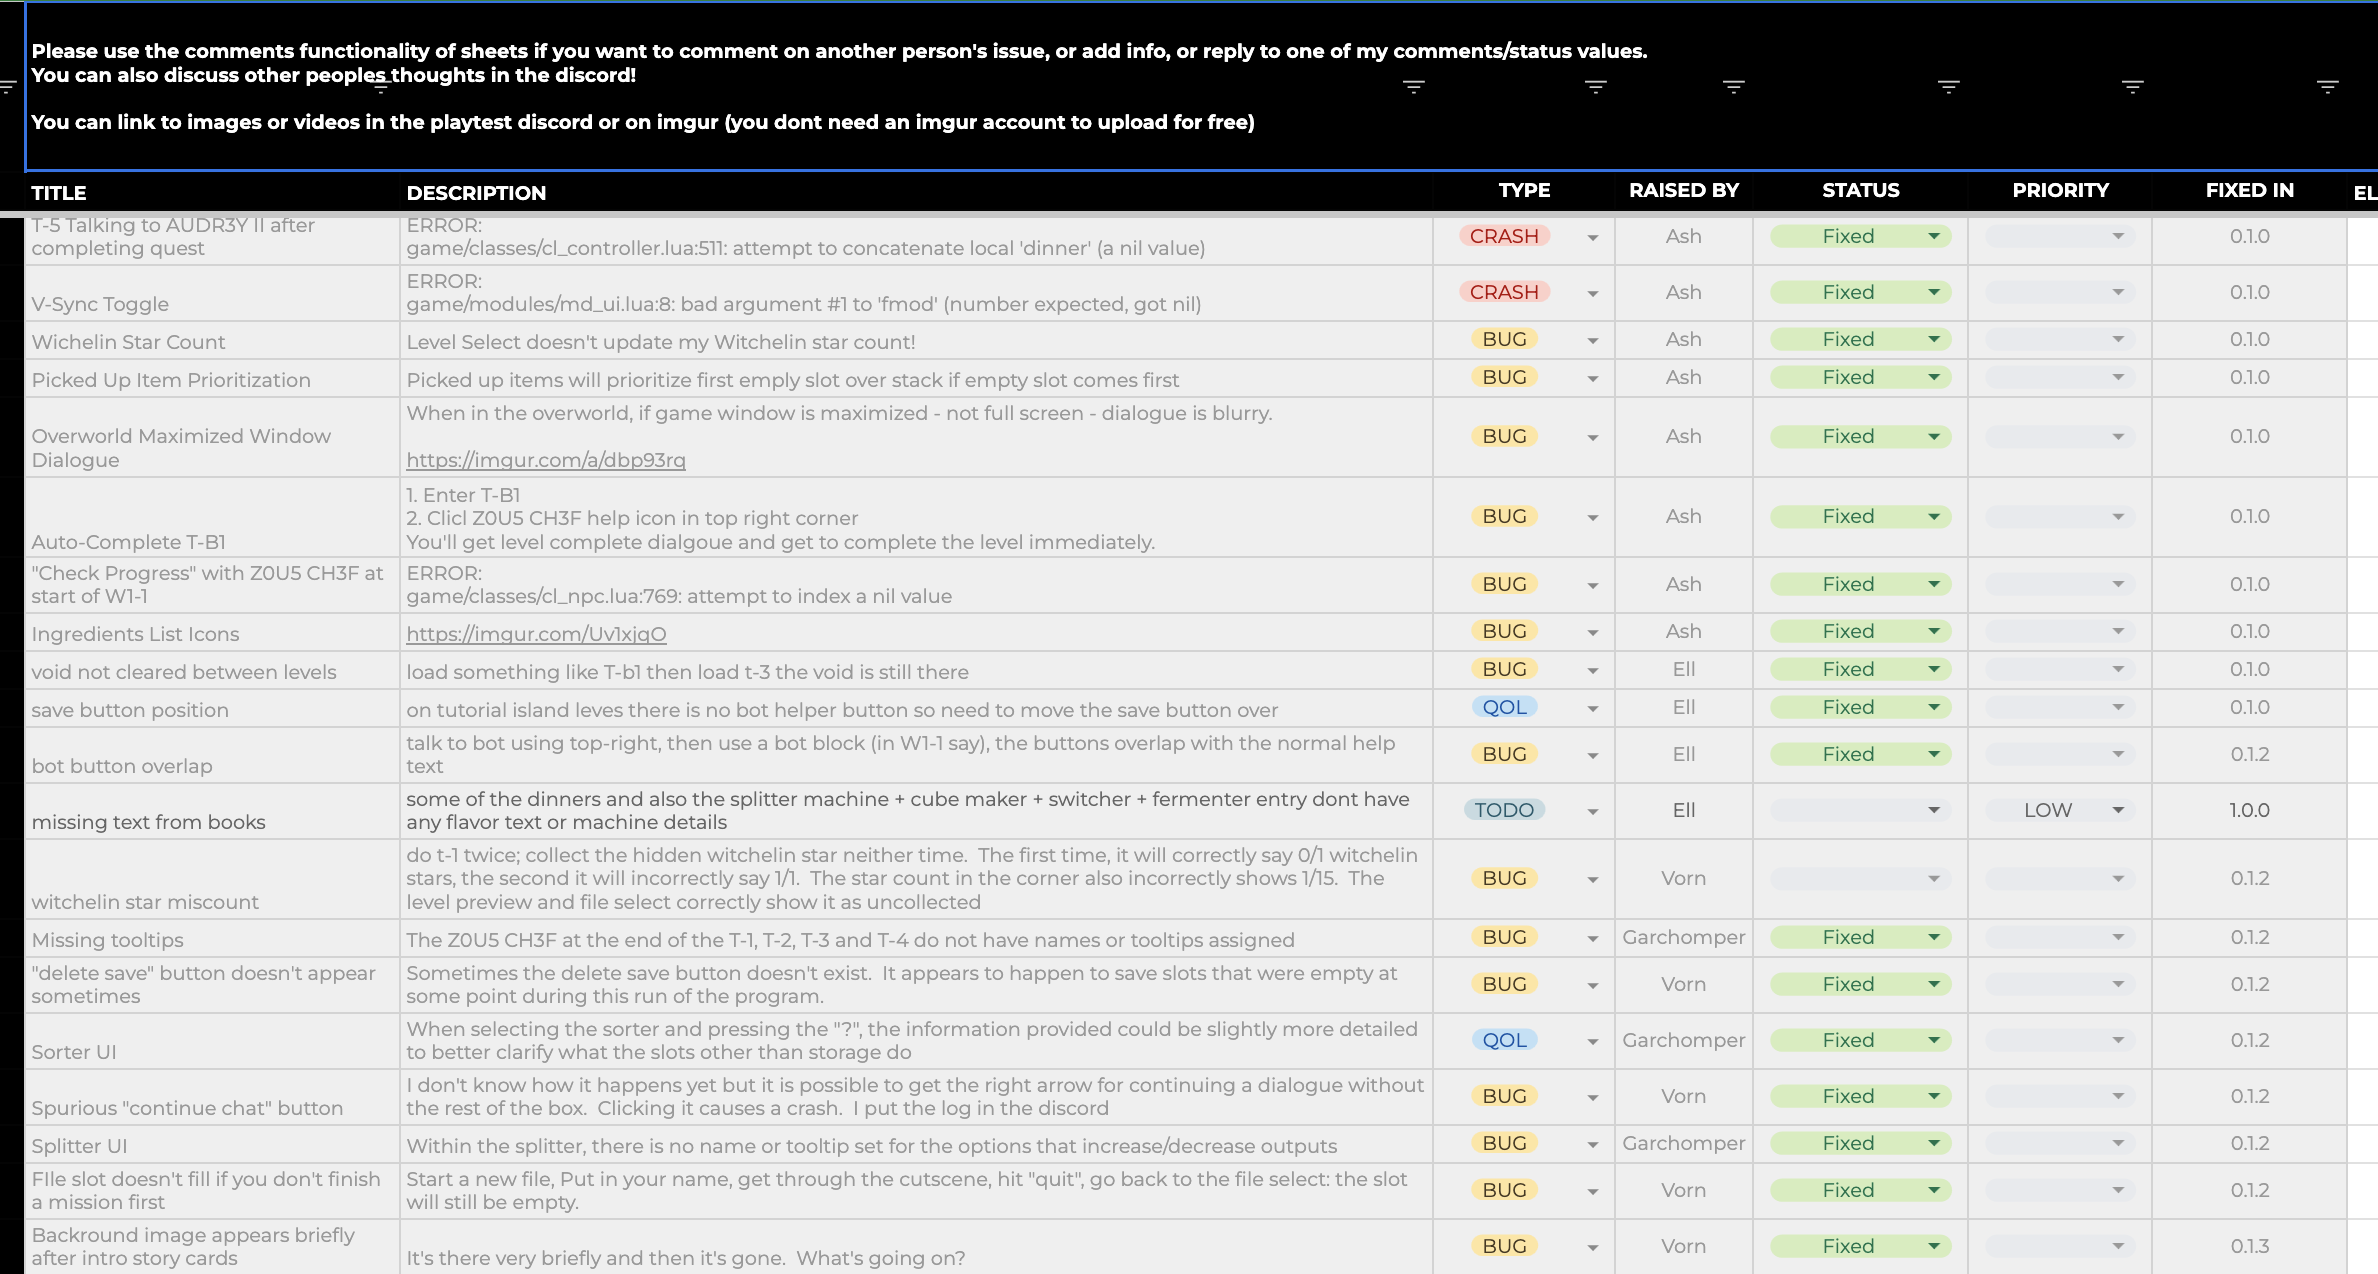Image resolution: width=2378 pixels, height=1274 pixels.
Task: Open the filter icon for TYPE column
Action: pos(1595,87)
